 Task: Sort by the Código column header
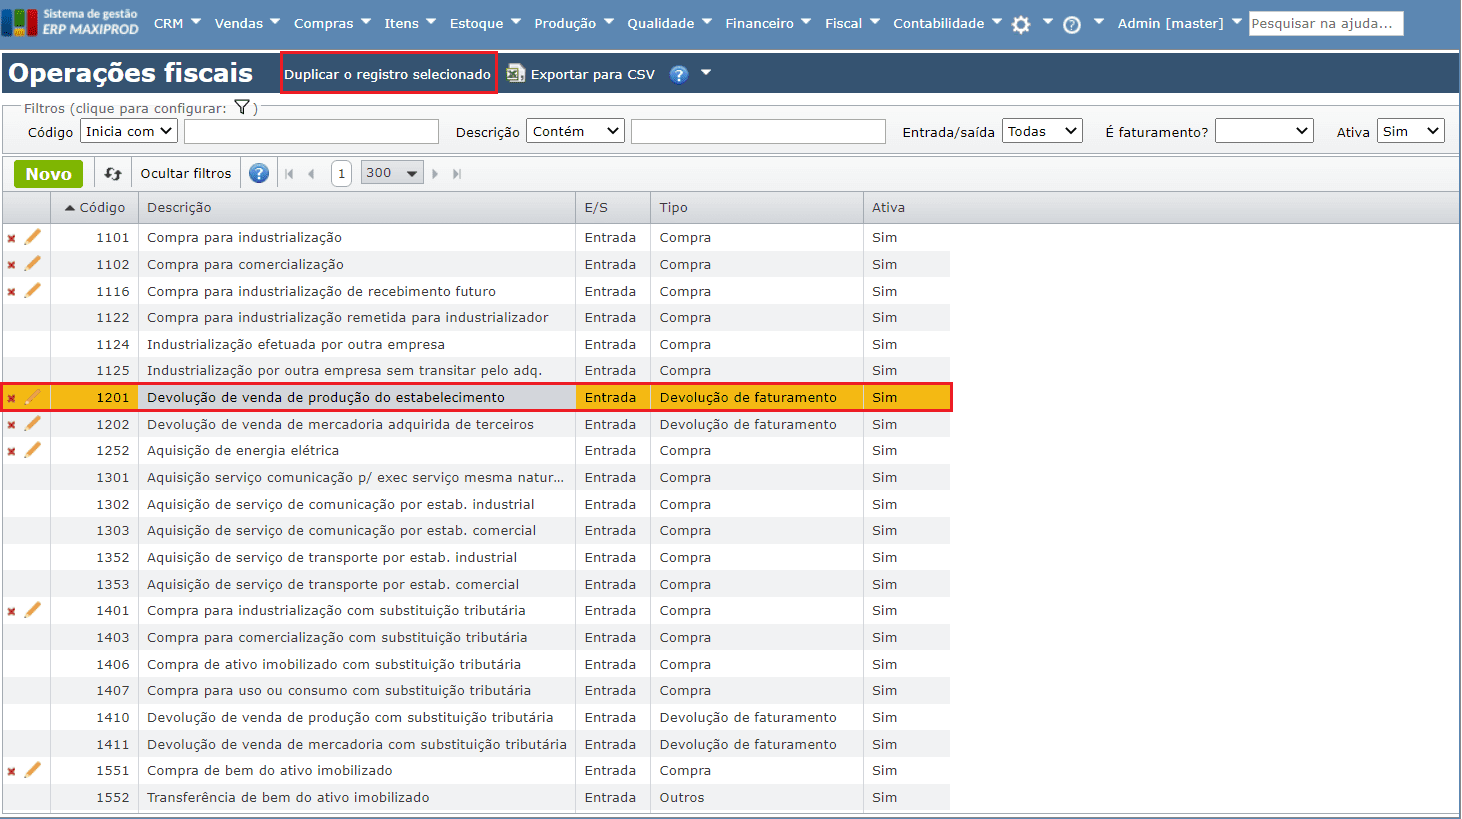point(101,208)
